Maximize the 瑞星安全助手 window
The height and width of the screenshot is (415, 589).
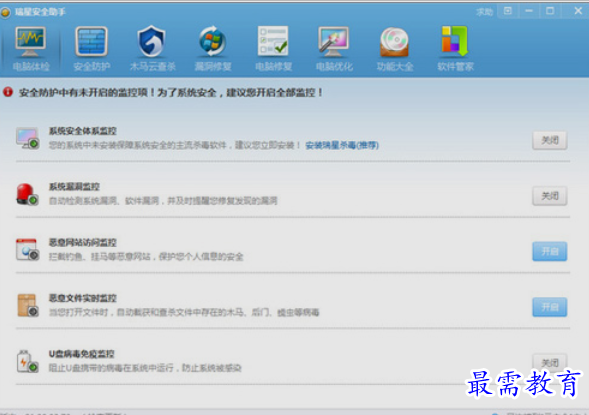pos(550,11)
